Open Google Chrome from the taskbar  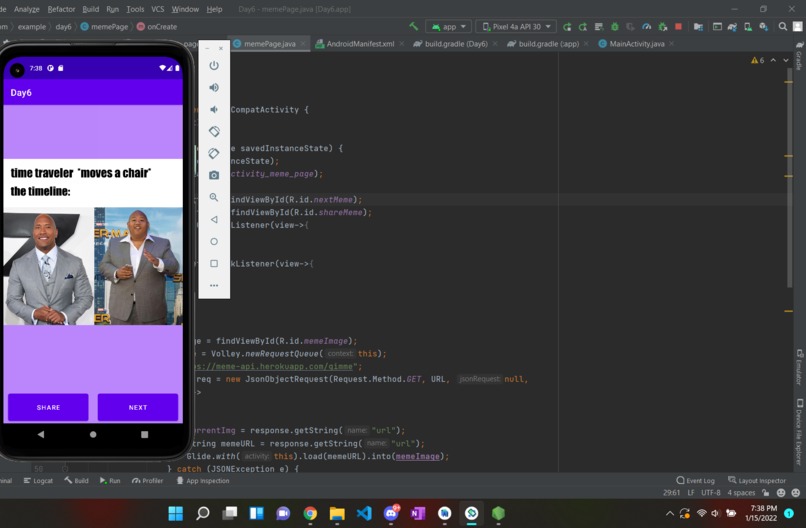click(x=310, y=513)
